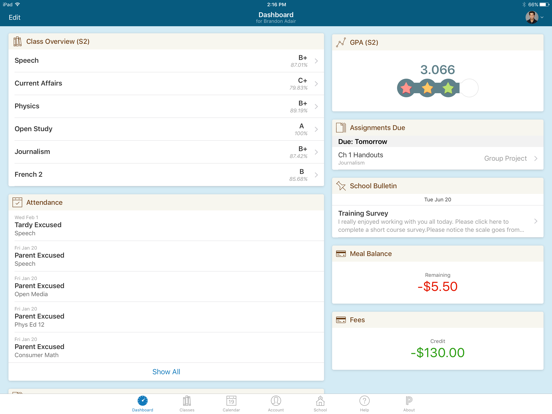Open the Help tab icon

click(364, 401)
